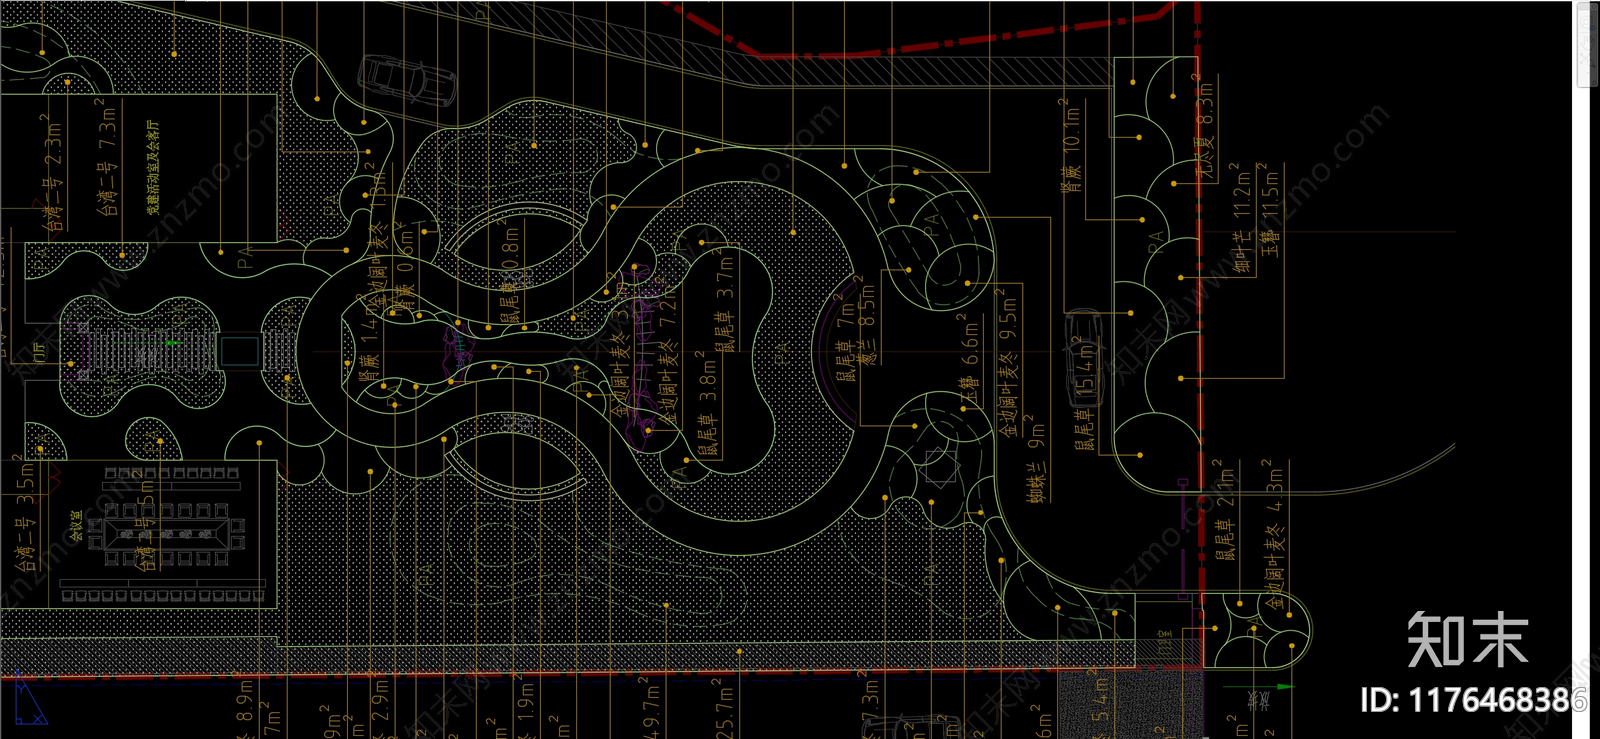Viewport: 1600px width, 739px height.
Task: Select the 台湾二号 3.5m² label
Action: (x=25, y=514)
